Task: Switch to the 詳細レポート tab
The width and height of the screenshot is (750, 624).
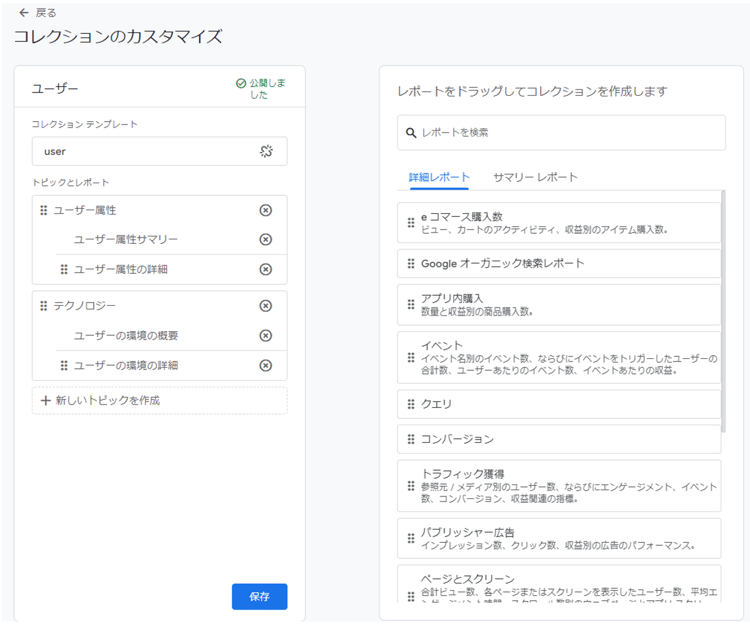Action: (439, 177)
